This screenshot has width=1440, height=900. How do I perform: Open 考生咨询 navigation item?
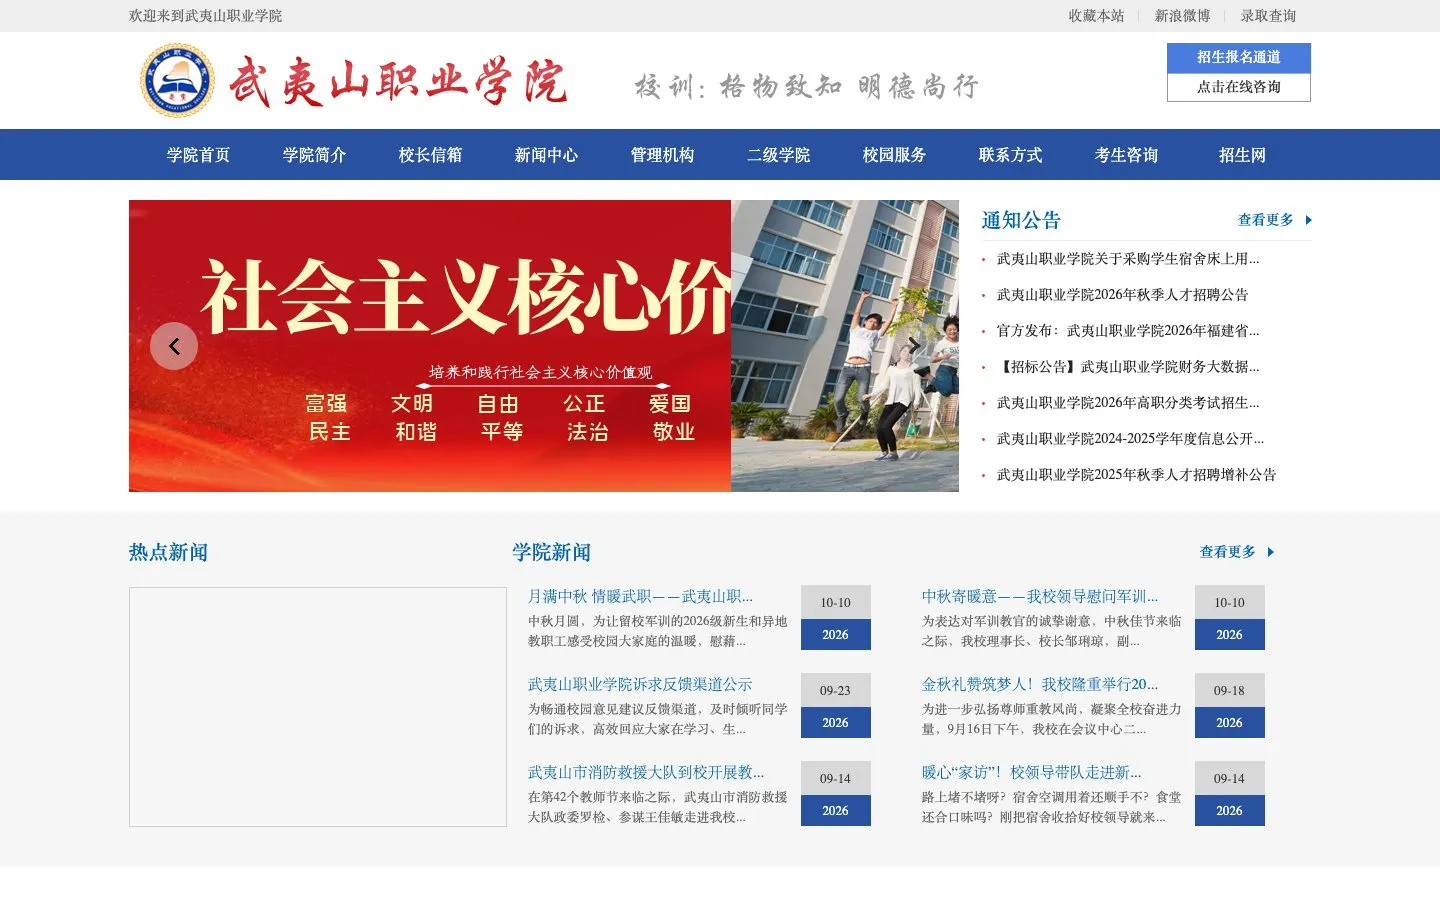pyautogui.click(x=1126, y=155)
